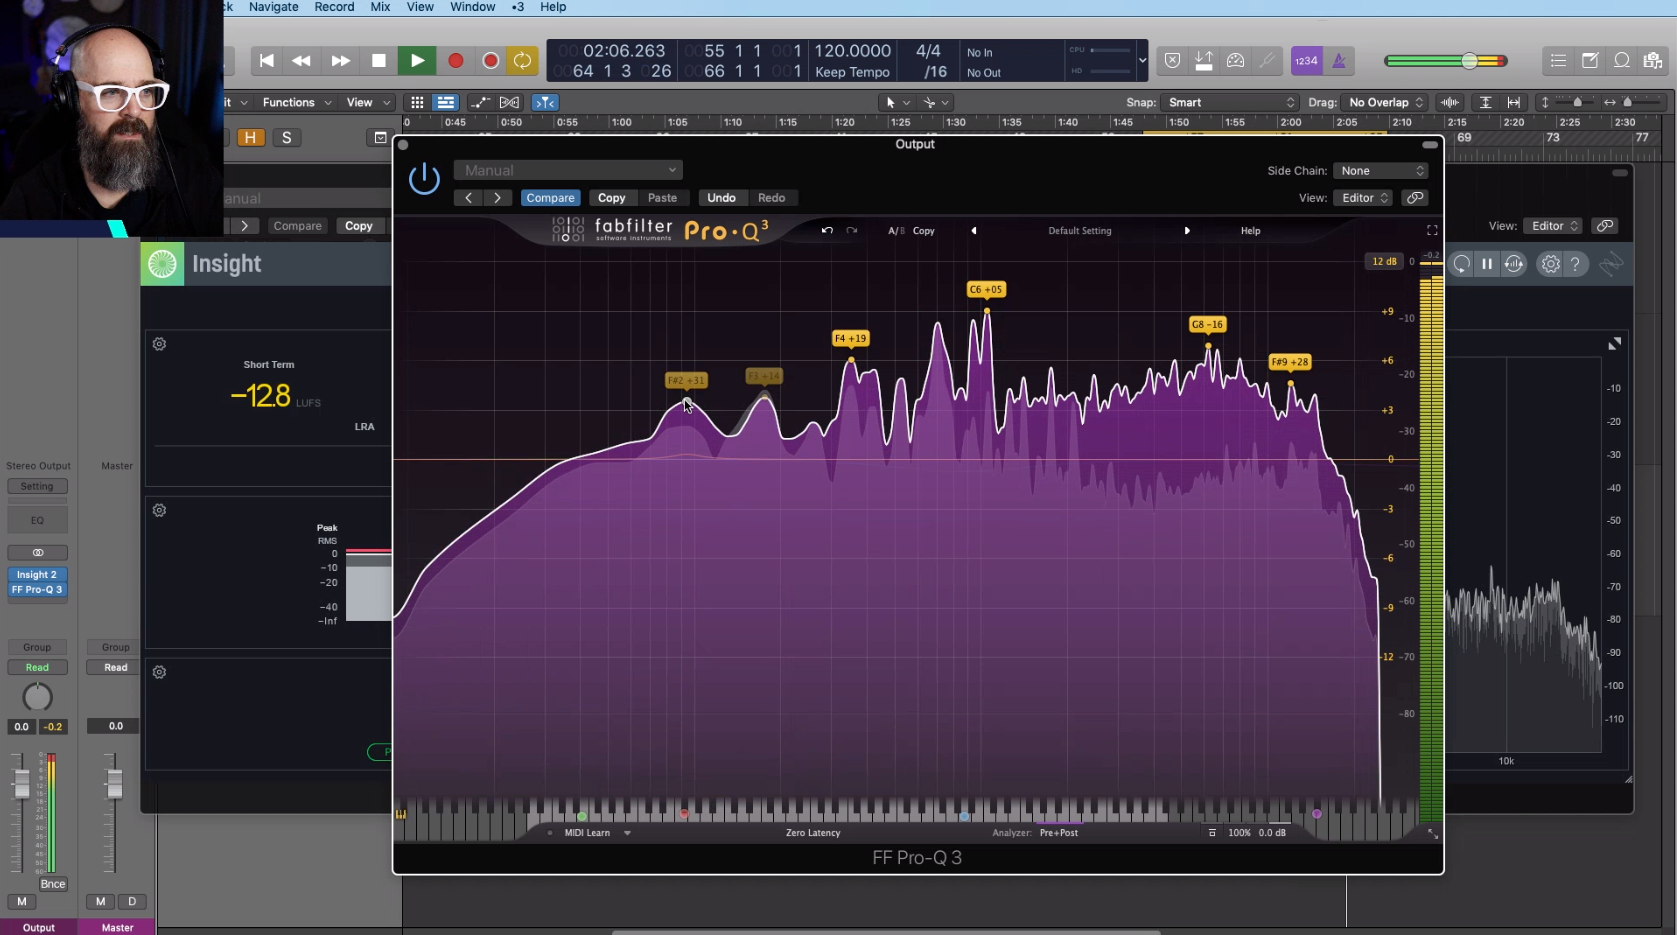Click the green Play button
Image resolution: width=1677 pixels, height=935 pixels.
417,61
